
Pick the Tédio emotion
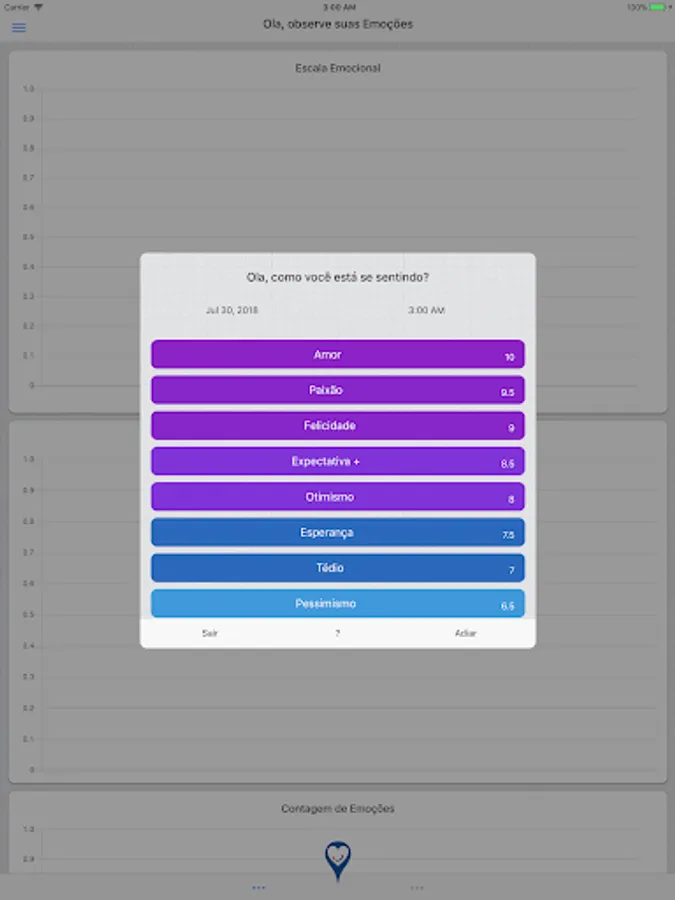pyautogui.click(x=337, y=568)
